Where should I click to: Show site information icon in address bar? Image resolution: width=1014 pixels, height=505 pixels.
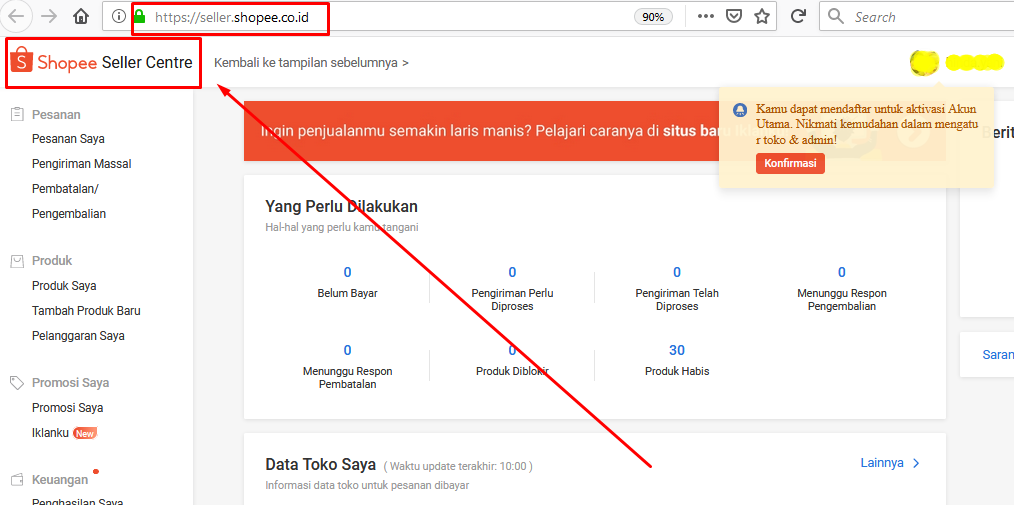(x=118, y=17)
